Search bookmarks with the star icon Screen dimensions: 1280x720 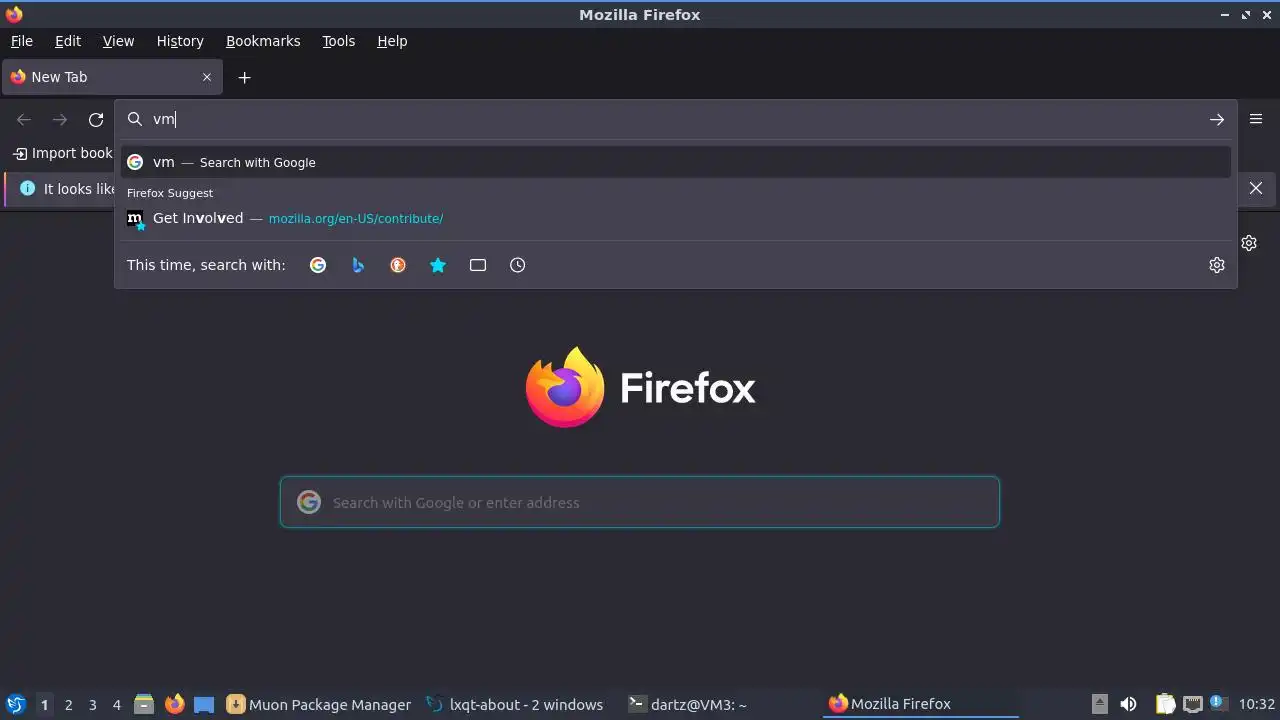(x=438, y=265)
